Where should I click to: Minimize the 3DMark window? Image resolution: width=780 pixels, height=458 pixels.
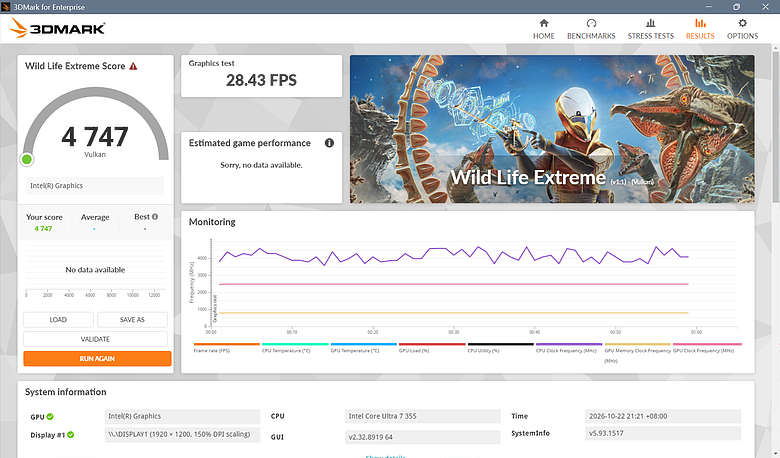(x=708, y=6)
